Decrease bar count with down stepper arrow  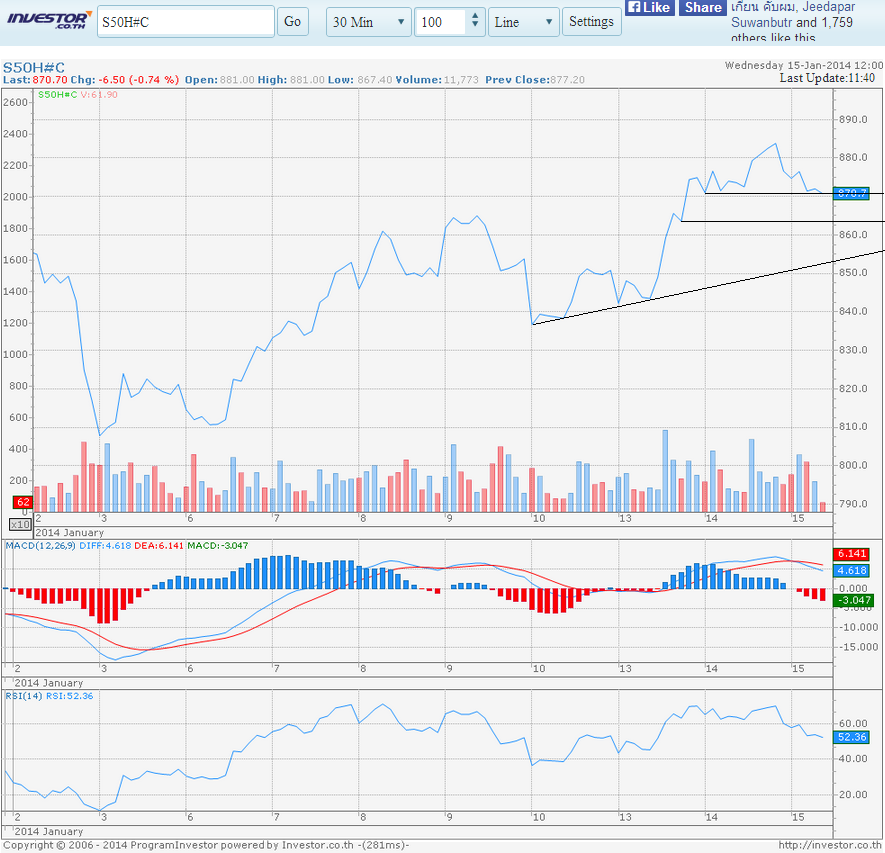[475, 25]
